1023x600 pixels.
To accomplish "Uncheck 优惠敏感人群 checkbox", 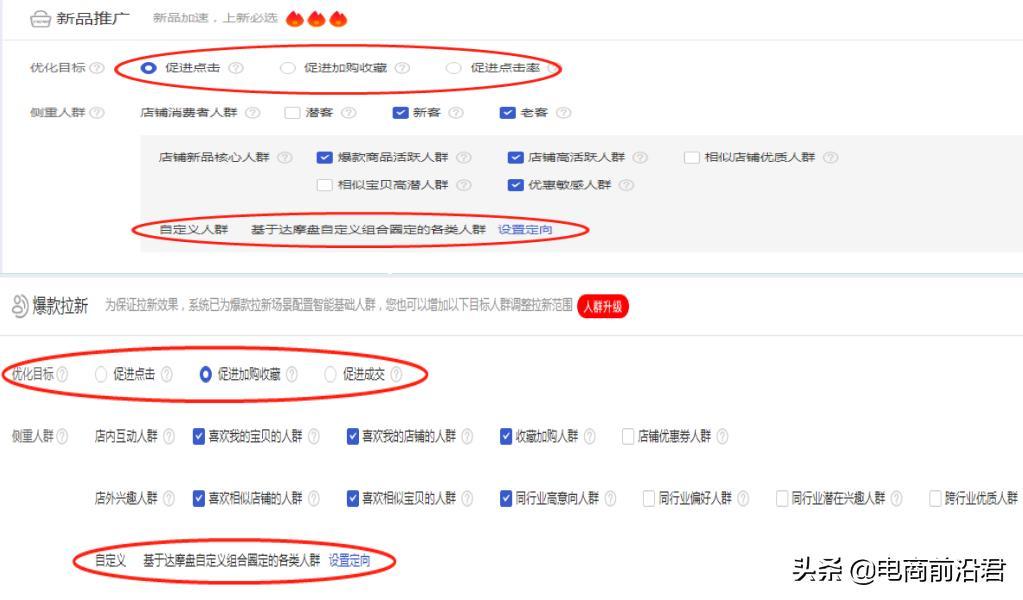I will (x=516, y=185).
